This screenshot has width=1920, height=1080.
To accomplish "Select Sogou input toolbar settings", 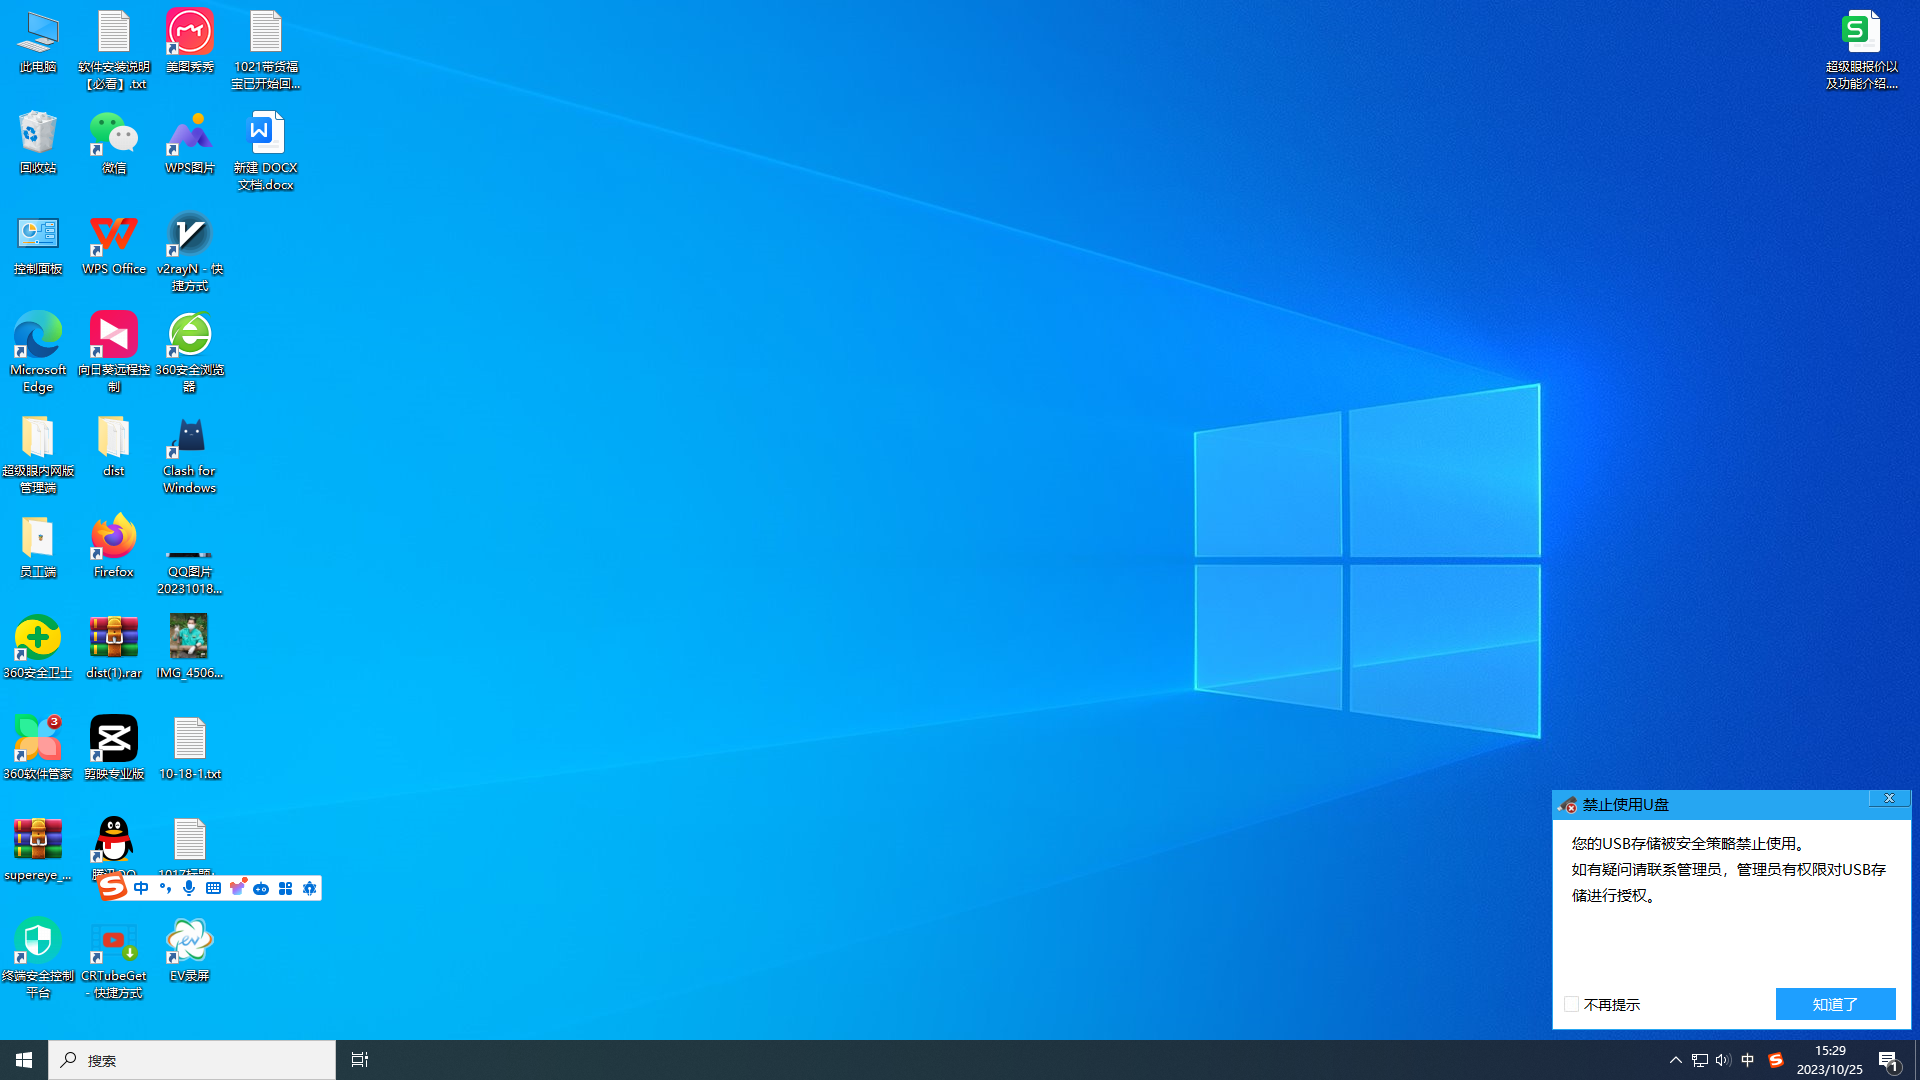I will pyautogui.click(x=310, y=887).
